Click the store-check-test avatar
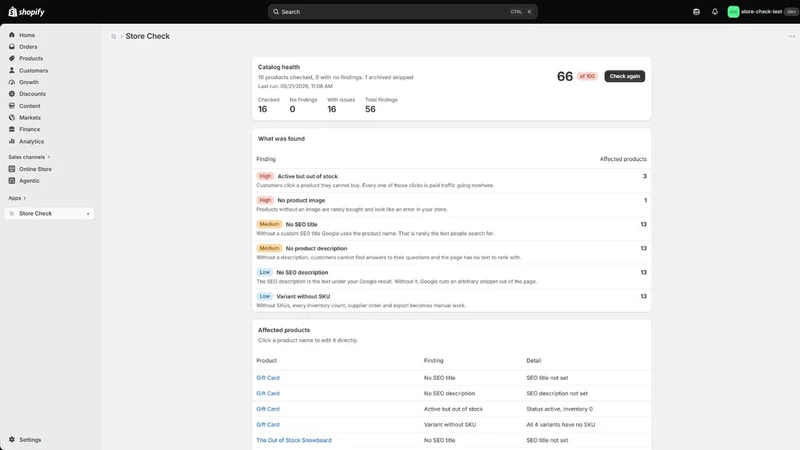The width and height of the screenshot is (800, 450). pos(733,12)
